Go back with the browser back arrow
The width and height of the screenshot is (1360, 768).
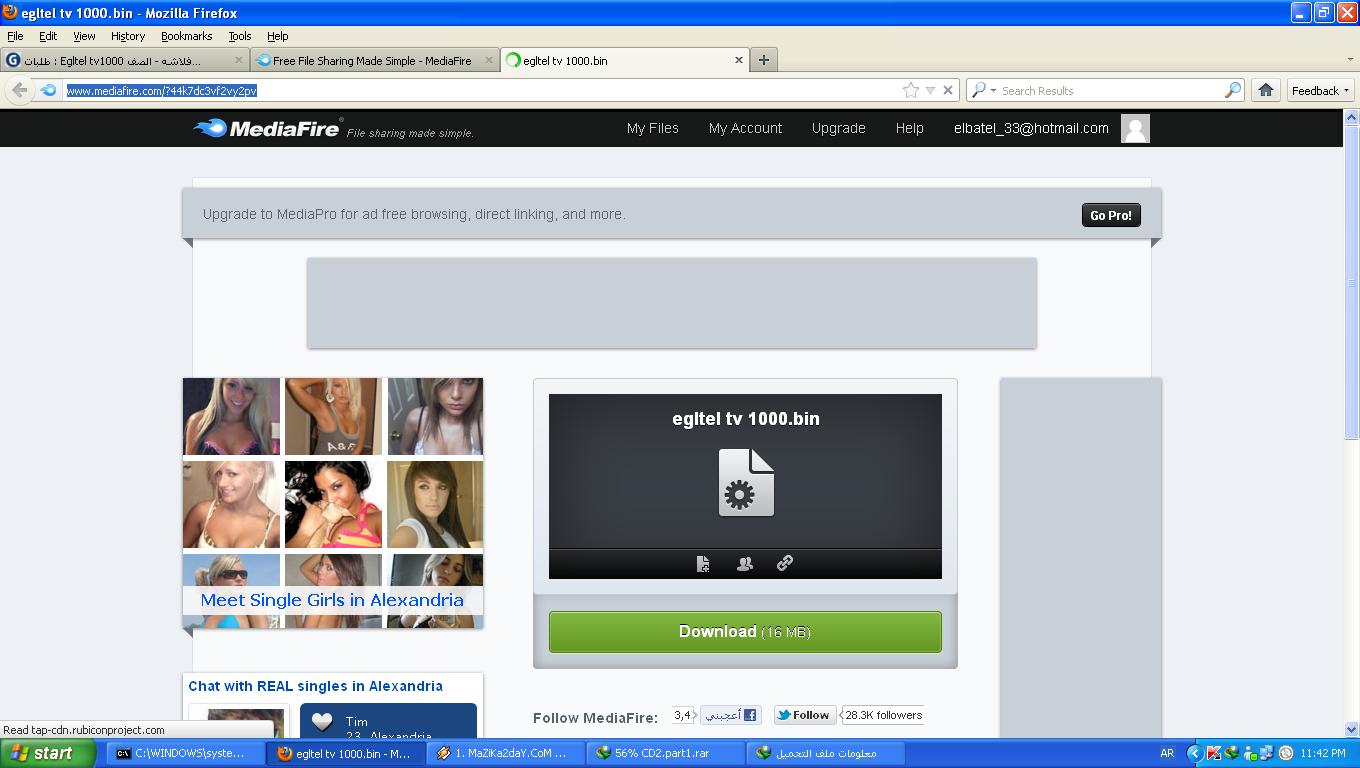pyautogui.click(x=19, y=90)
